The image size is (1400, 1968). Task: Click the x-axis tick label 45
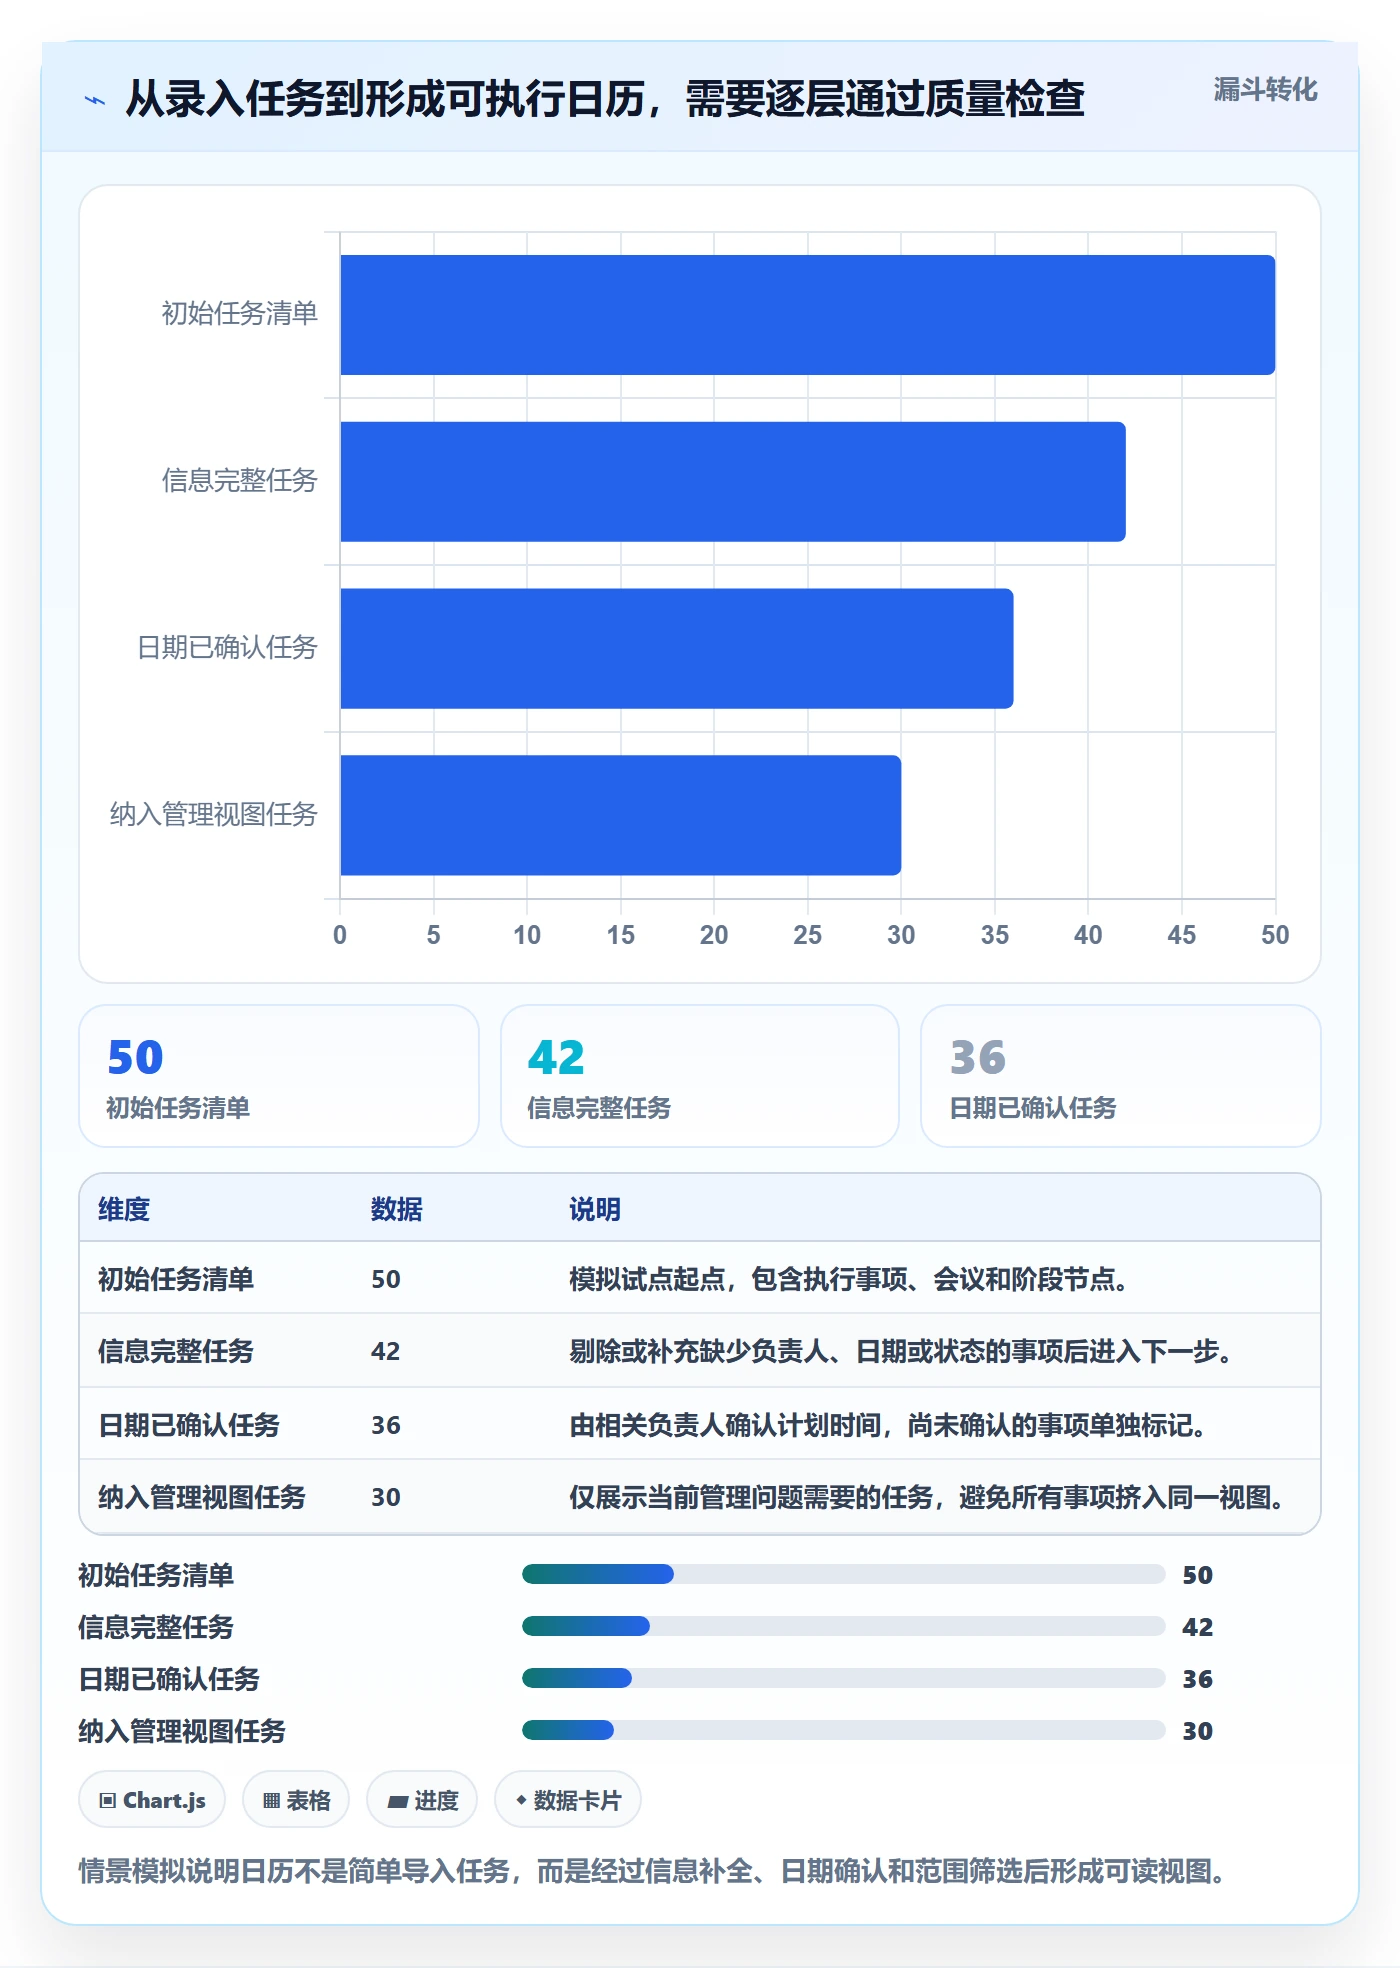point(1182,935)
